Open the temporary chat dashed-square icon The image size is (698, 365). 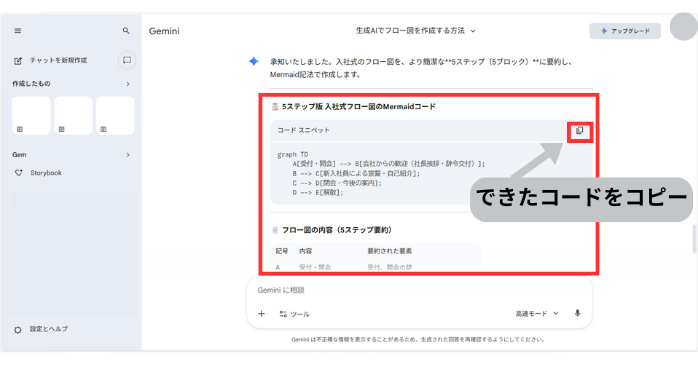coord(127,60)
